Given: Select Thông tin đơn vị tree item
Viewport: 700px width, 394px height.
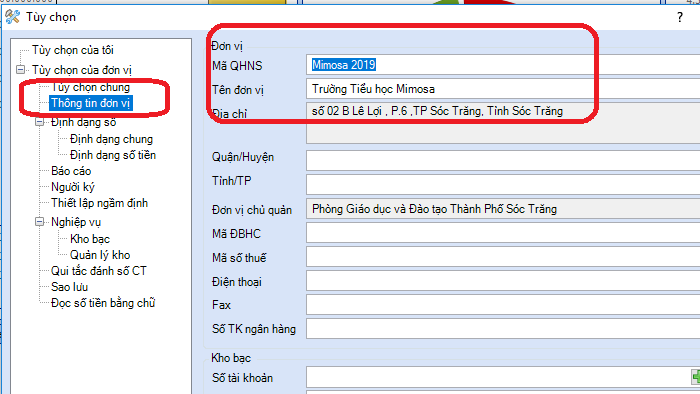Looking at the screenshot, I should (91, 103).
